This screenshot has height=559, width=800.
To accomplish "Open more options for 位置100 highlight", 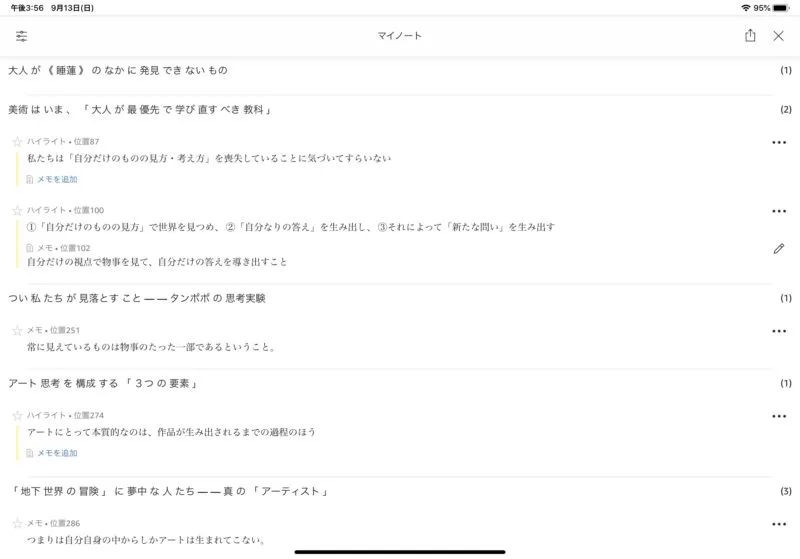I will tap(779, 211).
